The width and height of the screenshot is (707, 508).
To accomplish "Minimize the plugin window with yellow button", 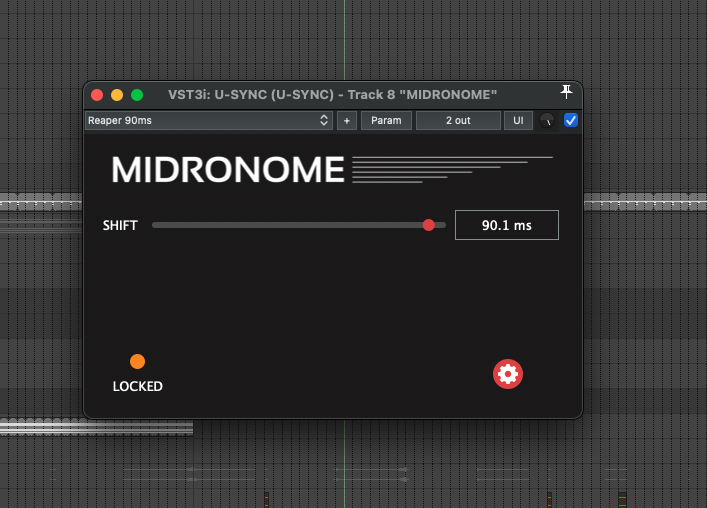I will click(x=117, y=95).
